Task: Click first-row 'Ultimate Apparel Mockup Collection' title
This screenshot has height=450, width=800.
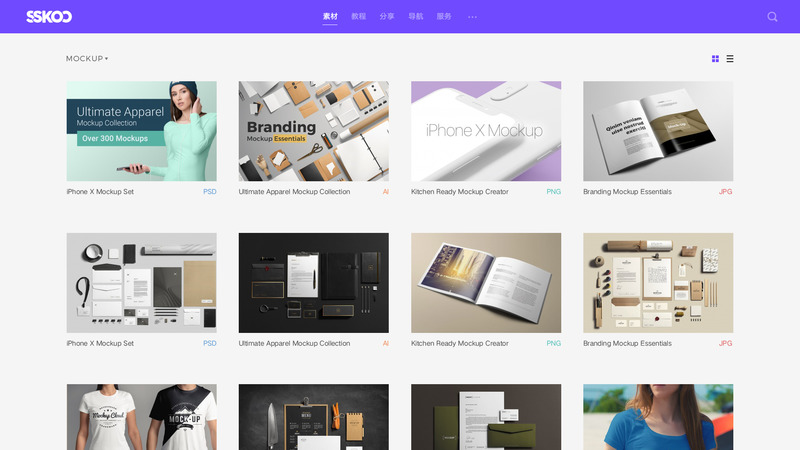Action: [294, 192]
